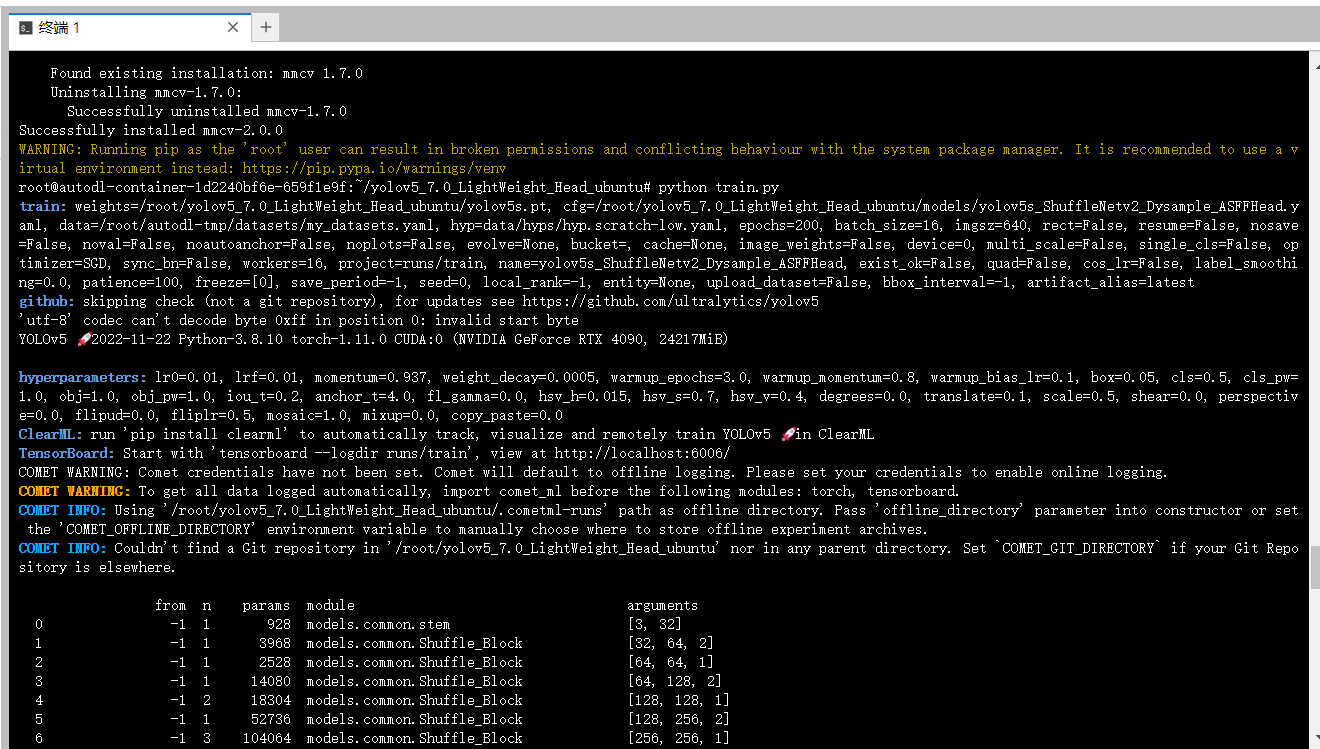
Task: Click the '[32, 64, 2]' arguments value
Action: (670, 643)
